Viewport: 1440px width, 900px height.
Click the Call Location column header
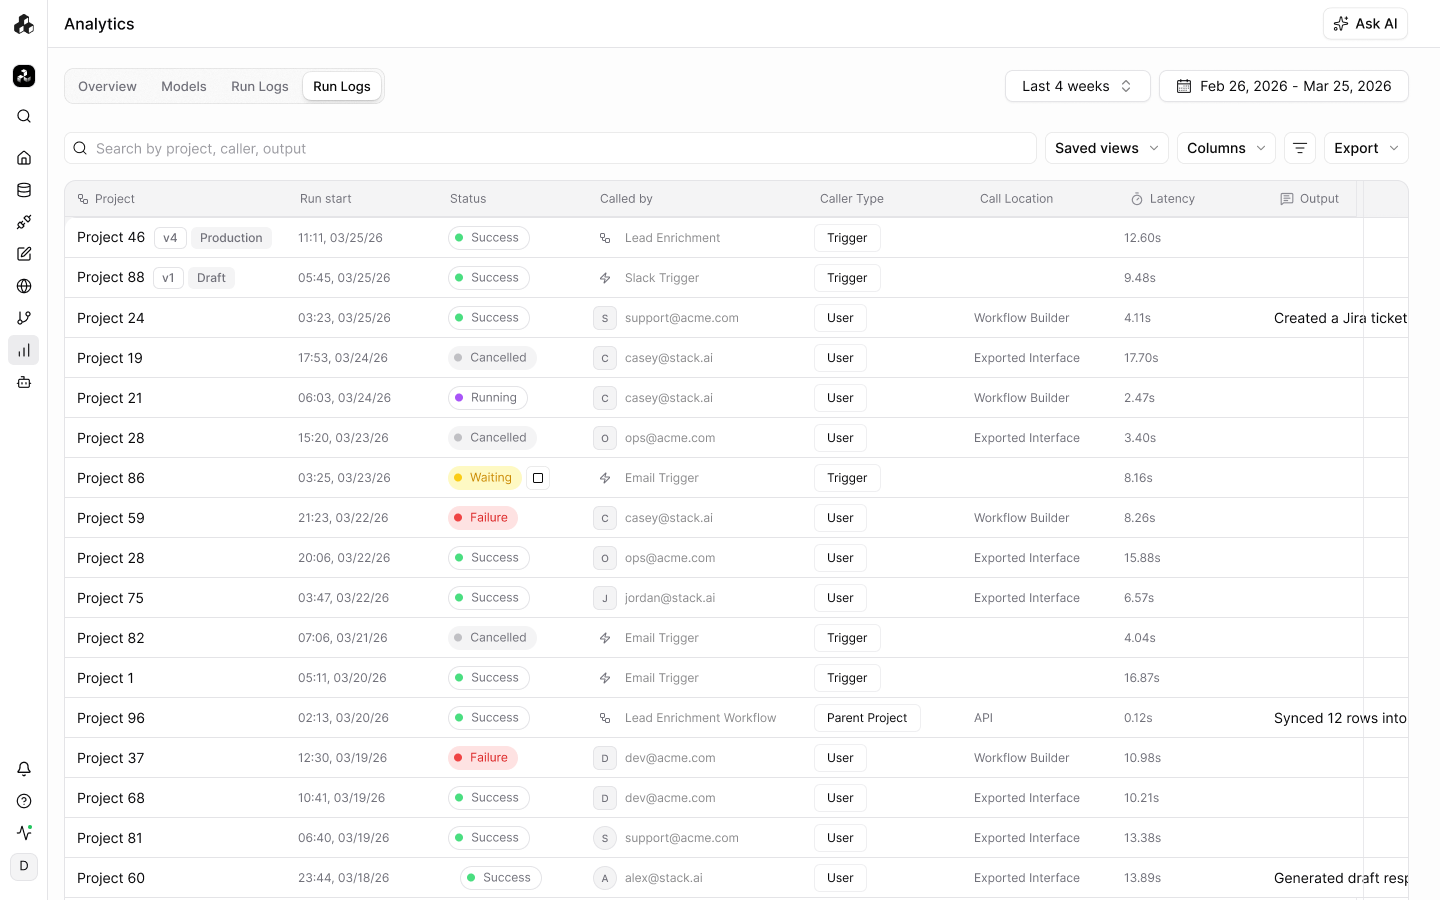(1016, 199)
